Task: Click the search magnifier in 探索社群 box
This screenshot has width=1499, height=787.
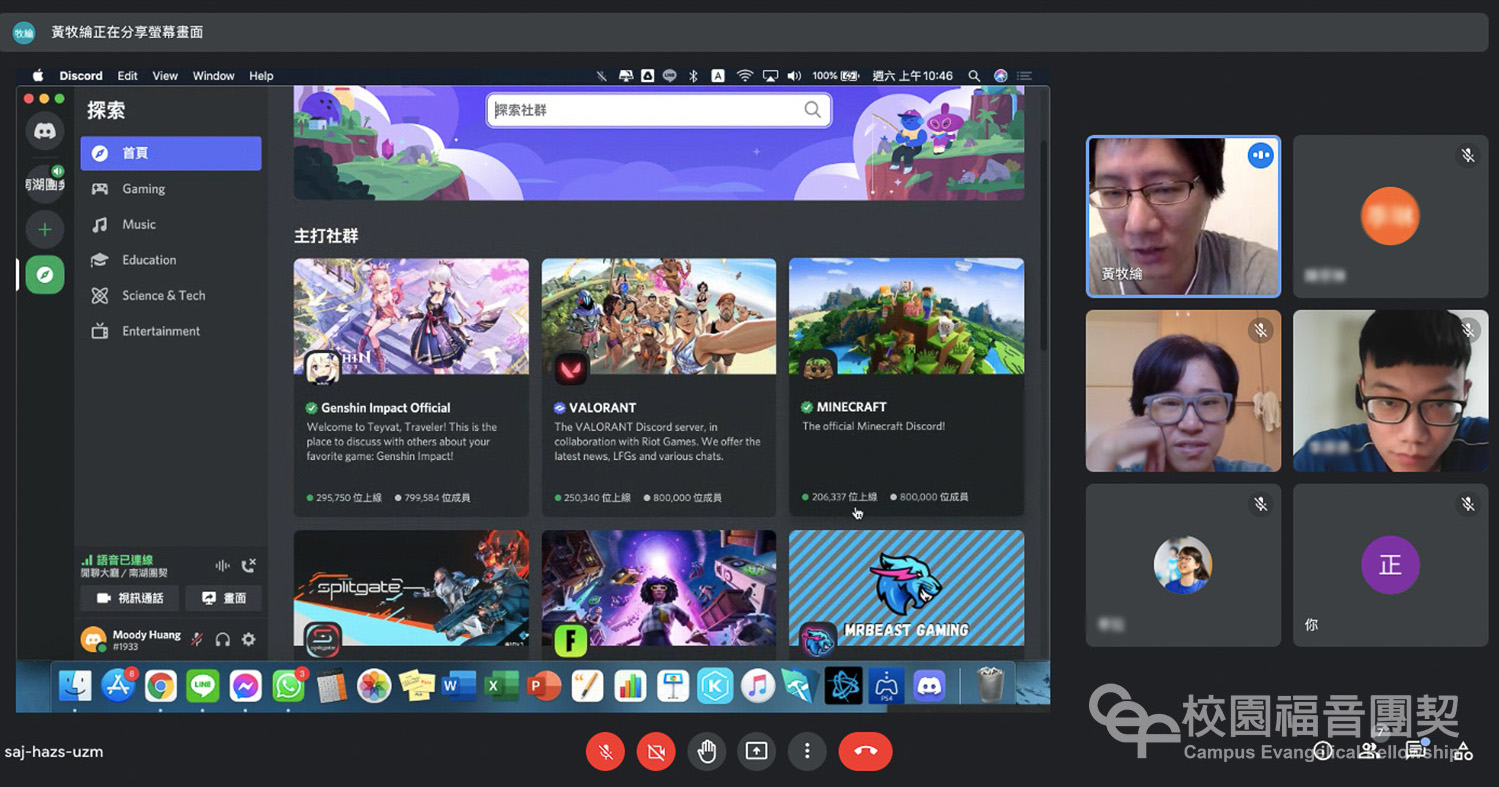Action: tap(812, 110)
